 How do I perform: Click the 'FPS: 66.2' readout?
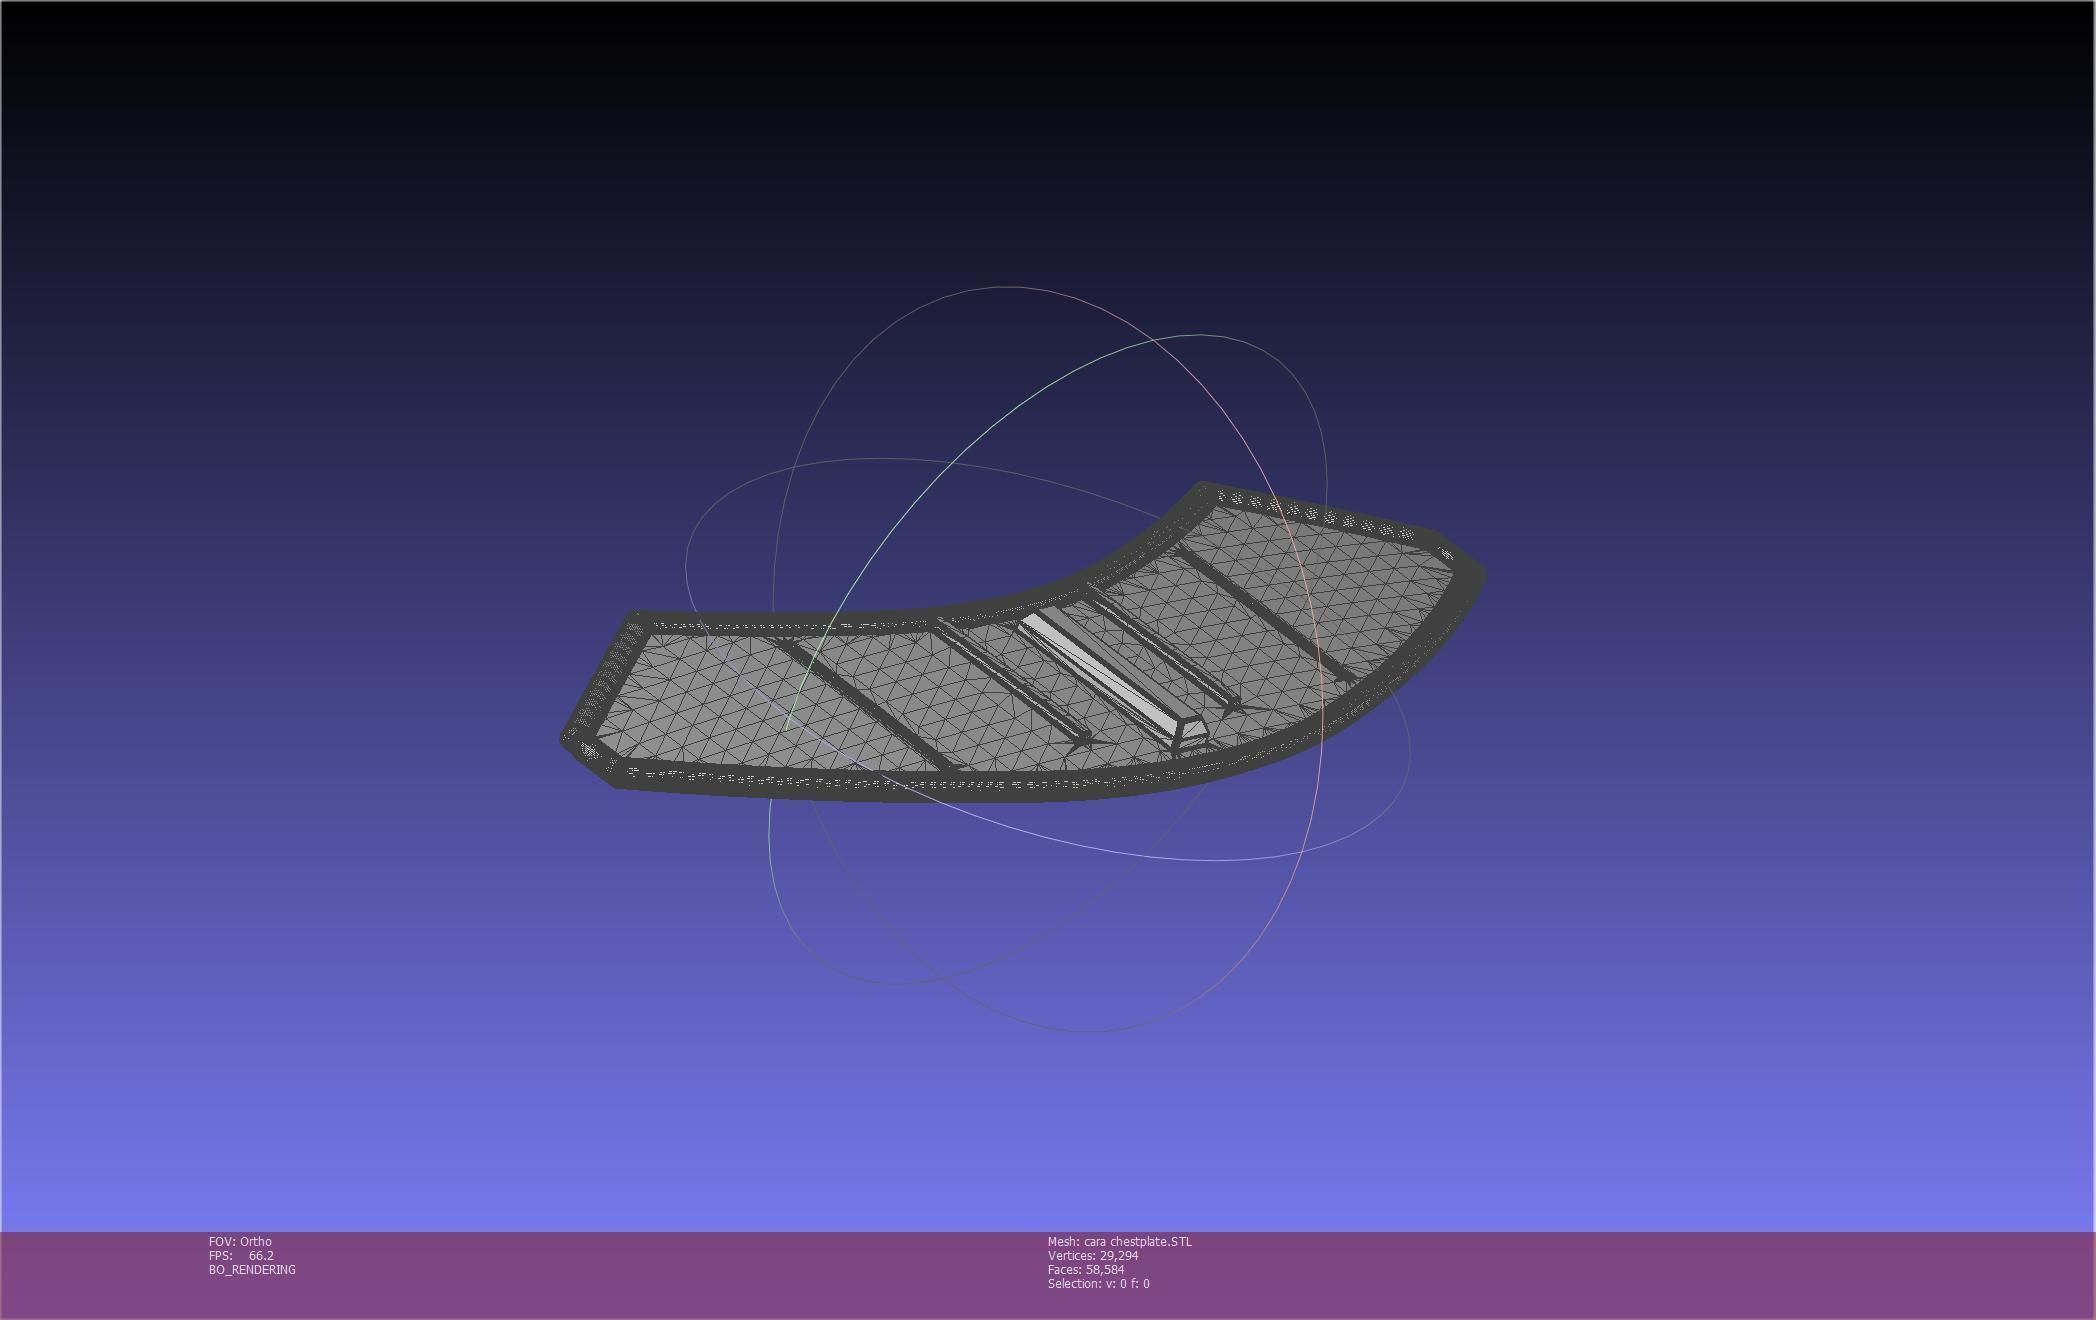click(x=241, y=1255)
